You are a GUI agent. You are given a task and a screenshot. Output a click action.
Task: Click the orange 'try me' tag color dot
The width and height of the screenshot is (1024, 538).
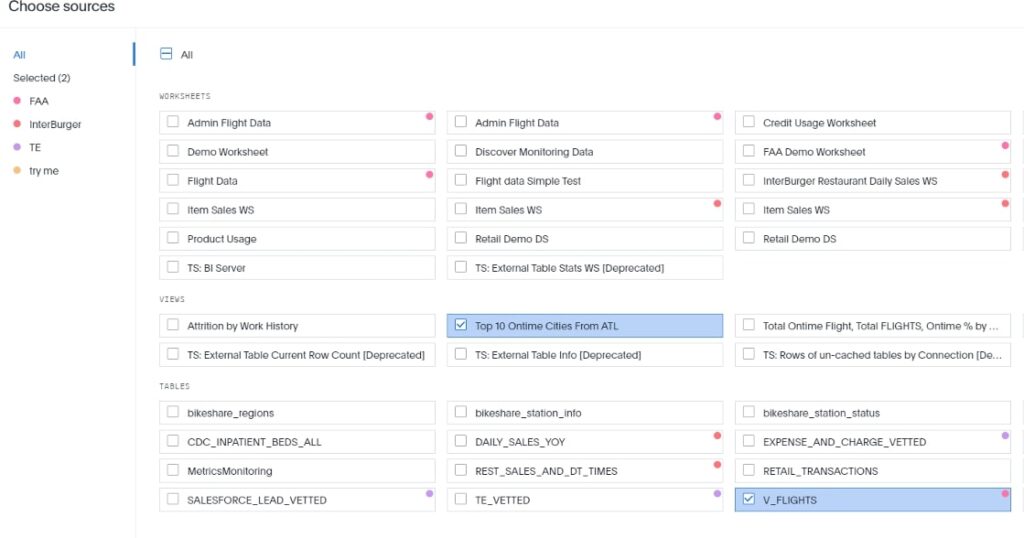click(16, 171)
